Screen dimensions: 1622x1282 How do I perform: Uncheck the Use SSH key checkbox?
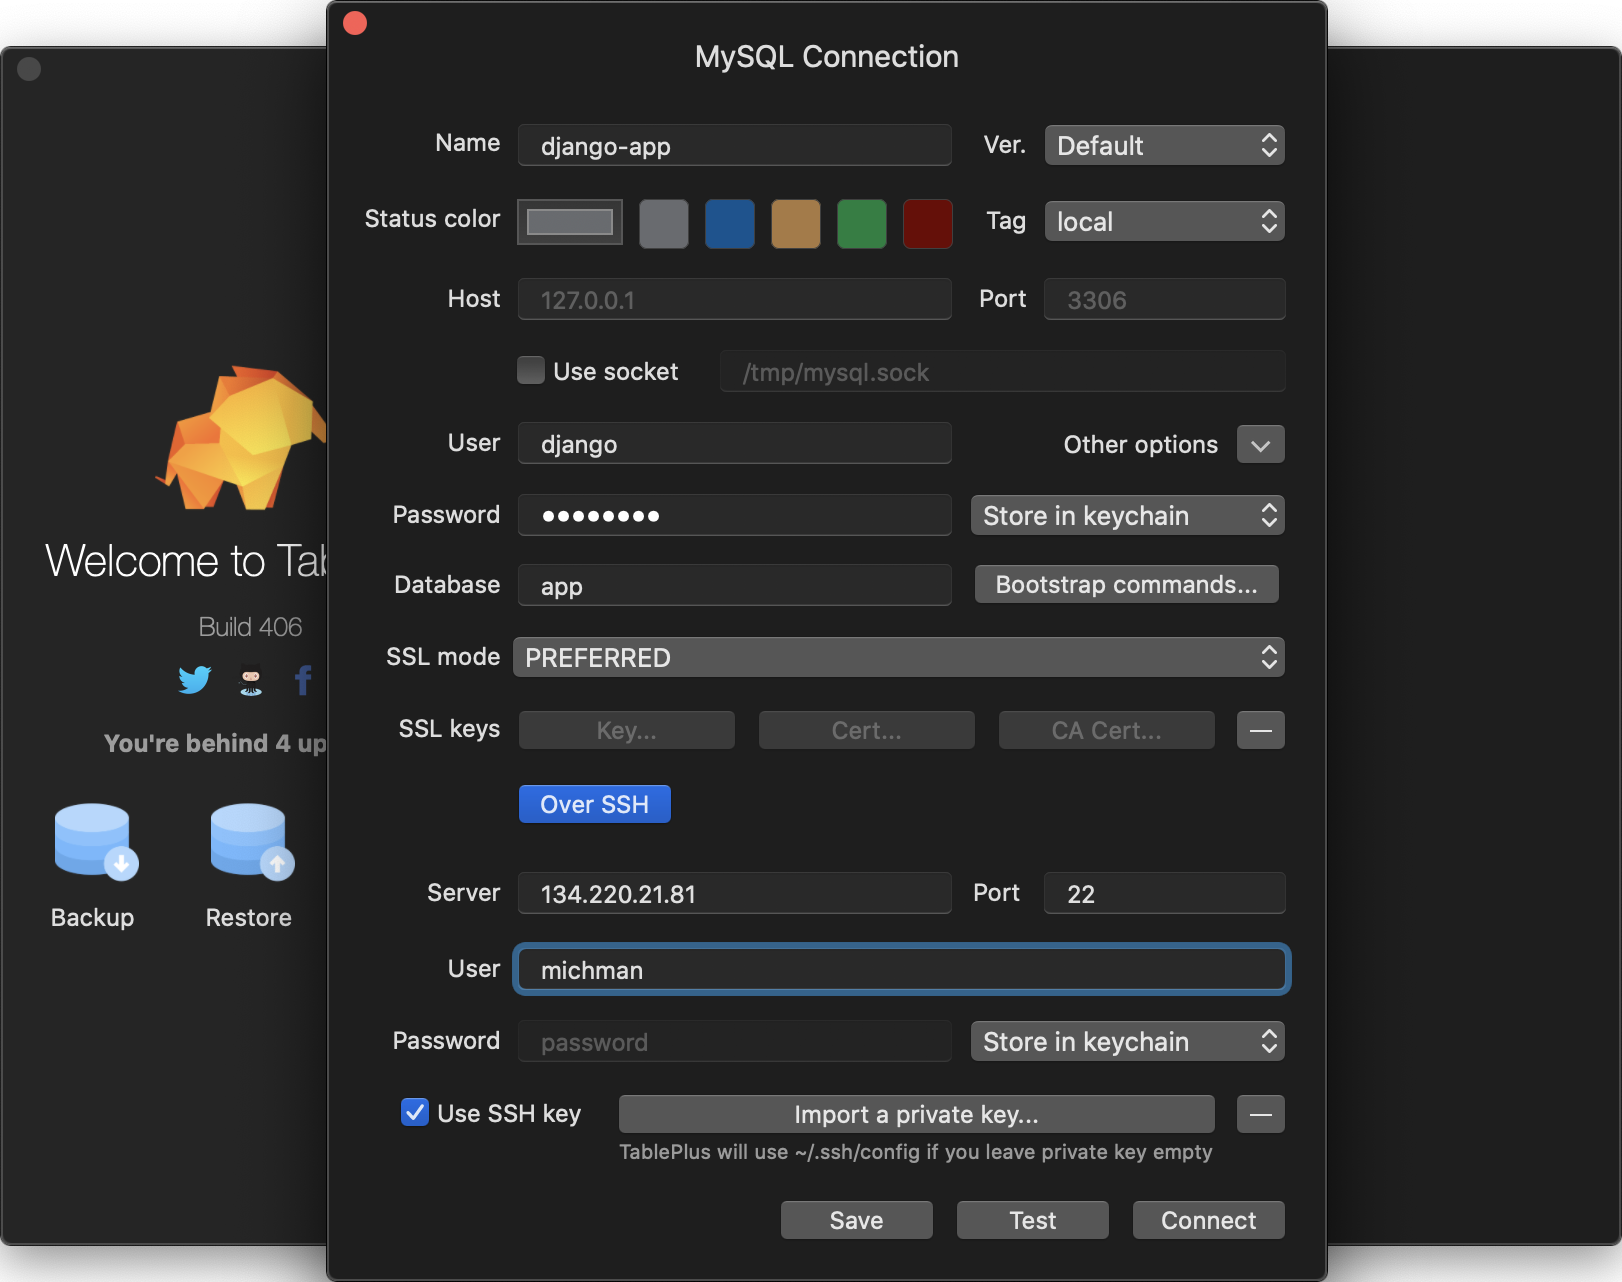(415, 1113)
